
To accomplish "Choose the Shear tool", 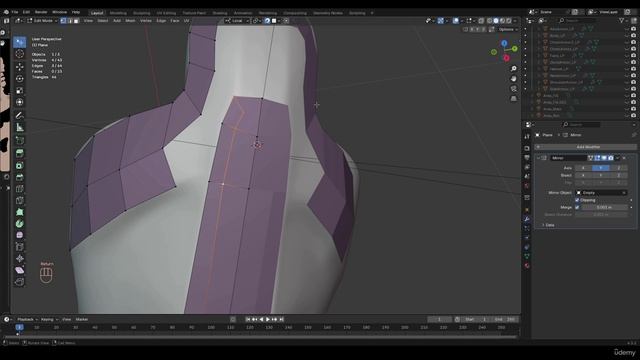I will (20, 270).
